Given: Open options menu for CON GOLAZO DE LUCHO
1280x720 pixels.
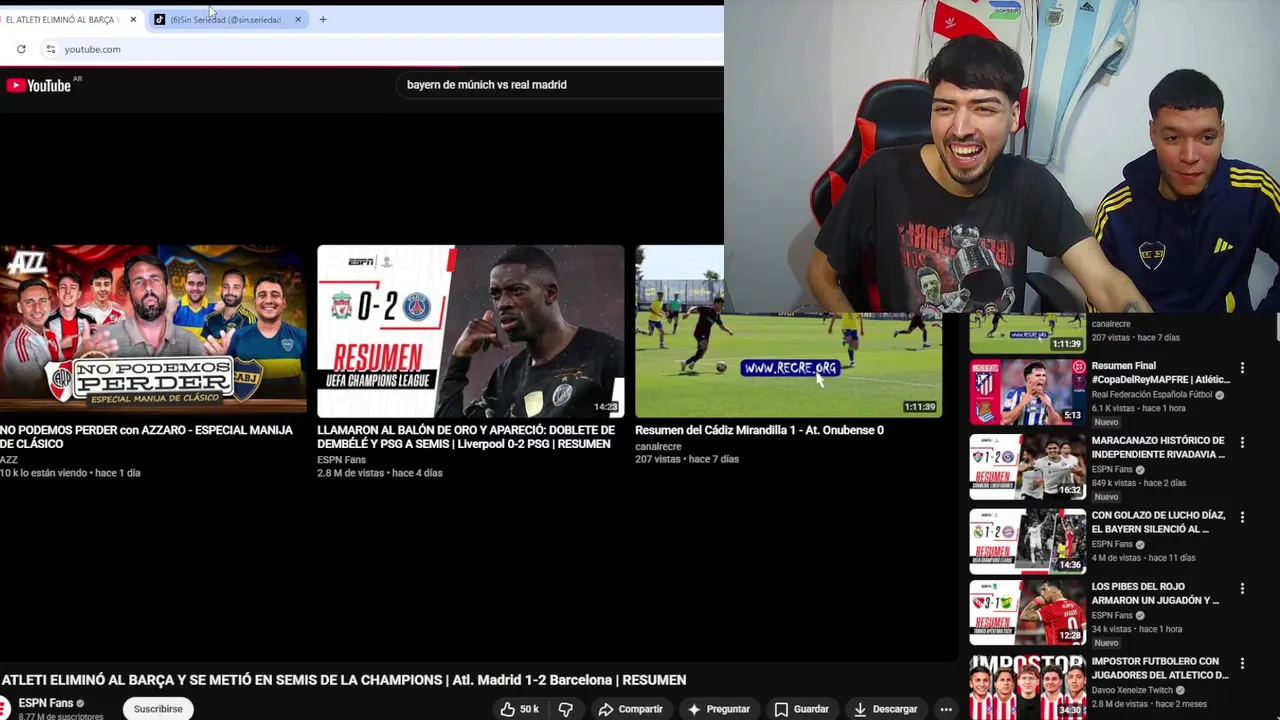Looking at the screenshot, I should 1242,516.
